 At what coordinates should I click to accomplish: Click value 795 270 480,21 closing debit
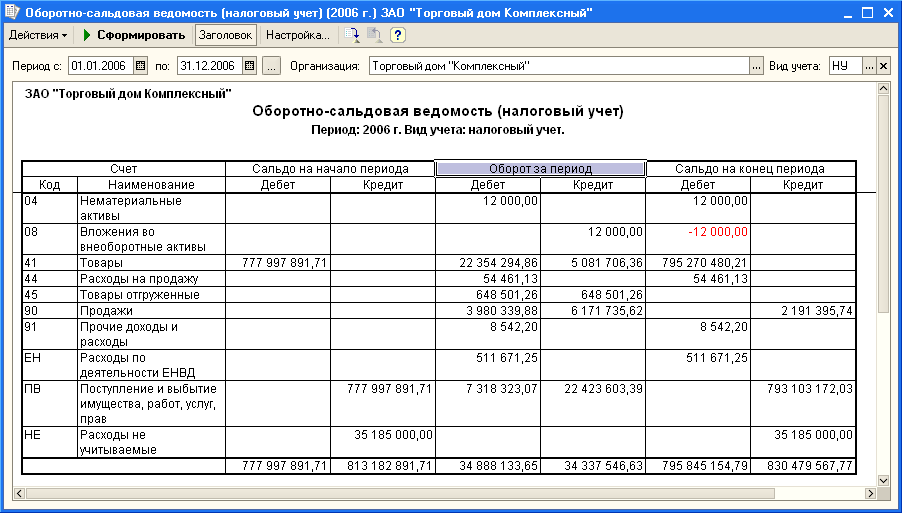coord(705,263)
